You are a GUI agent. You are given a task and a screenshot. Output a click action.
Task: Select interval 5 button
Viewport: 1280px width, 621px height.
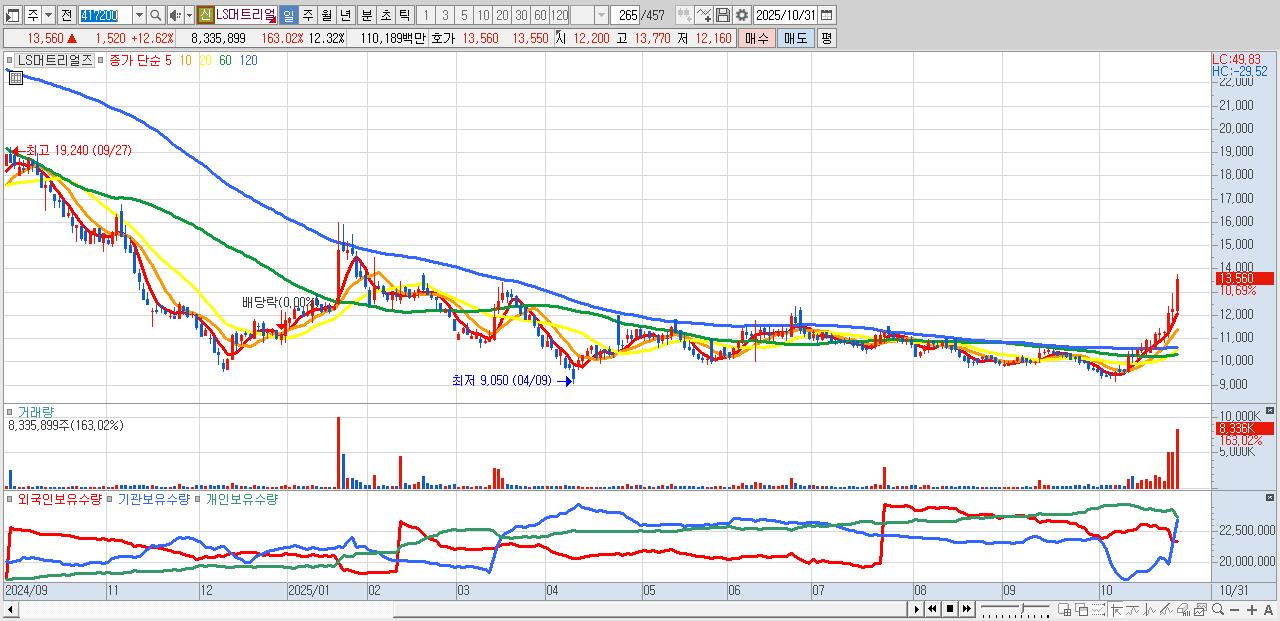point(464,15)
